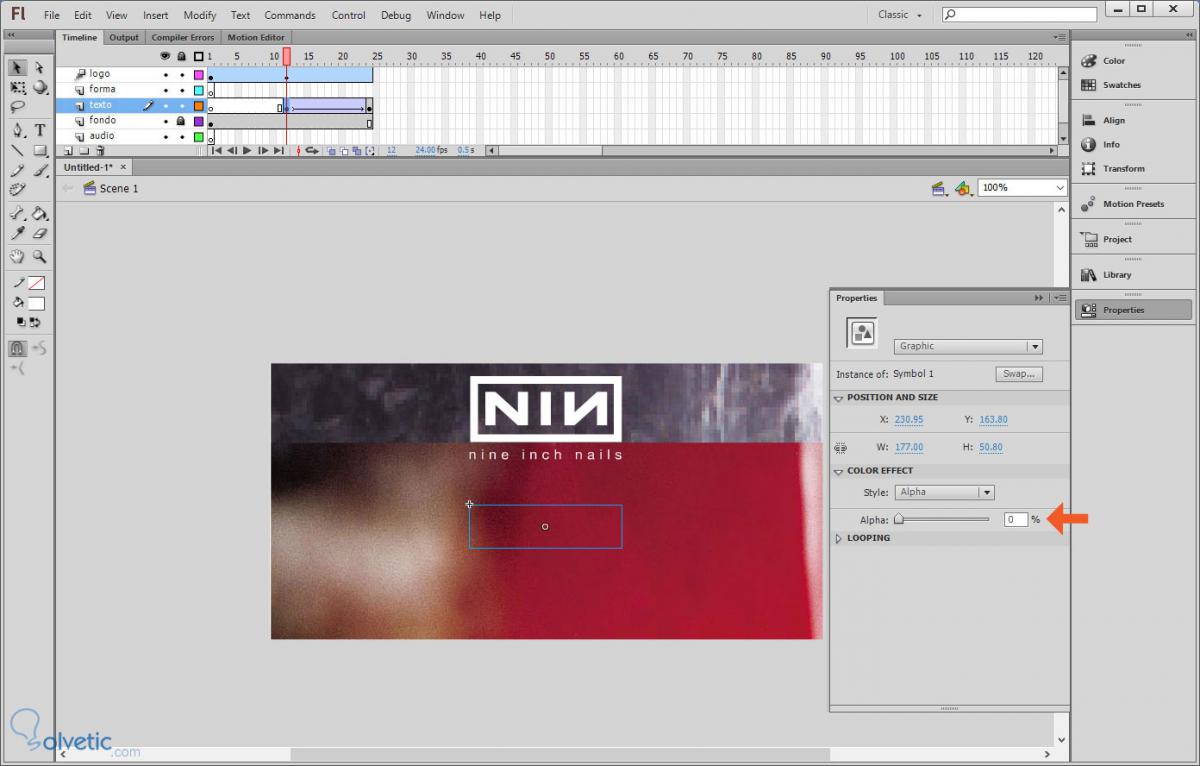Toggle outline color box for forma layer
This screenshot has width=1200, height=766.
pos(198,90)
